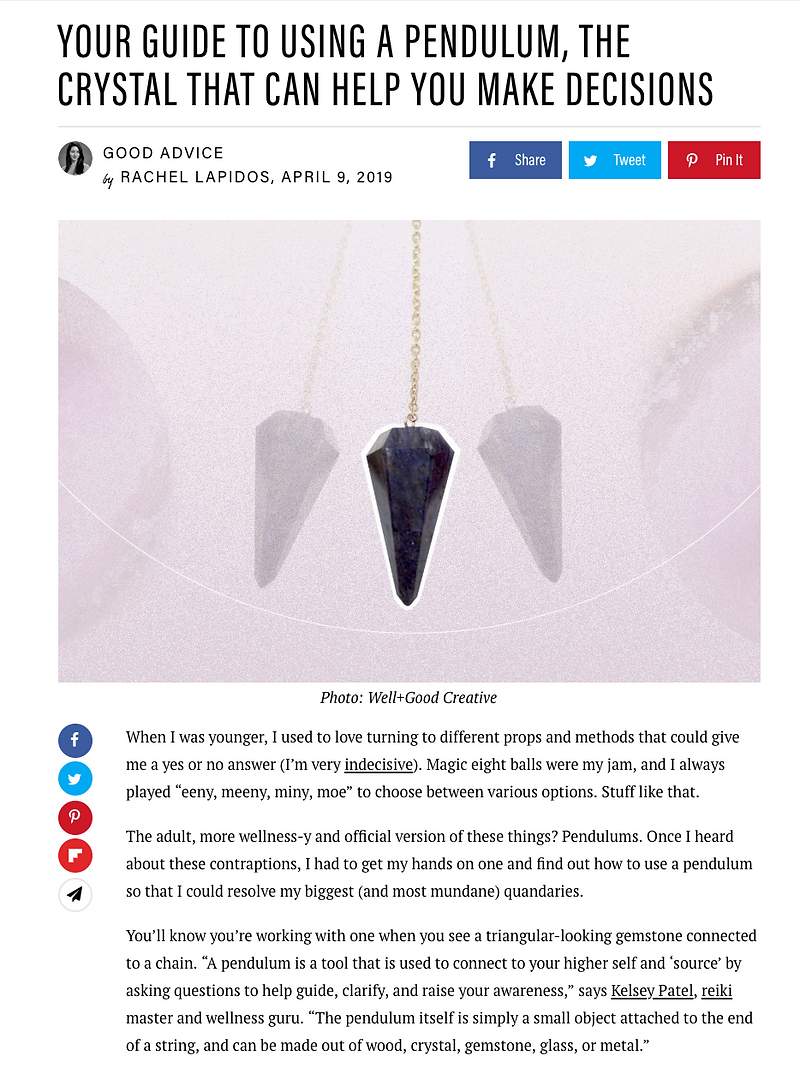This screenshot has height=1067, width=800.
Task: Share the article via the Flipboard icon
Action: tap(75, 856)
